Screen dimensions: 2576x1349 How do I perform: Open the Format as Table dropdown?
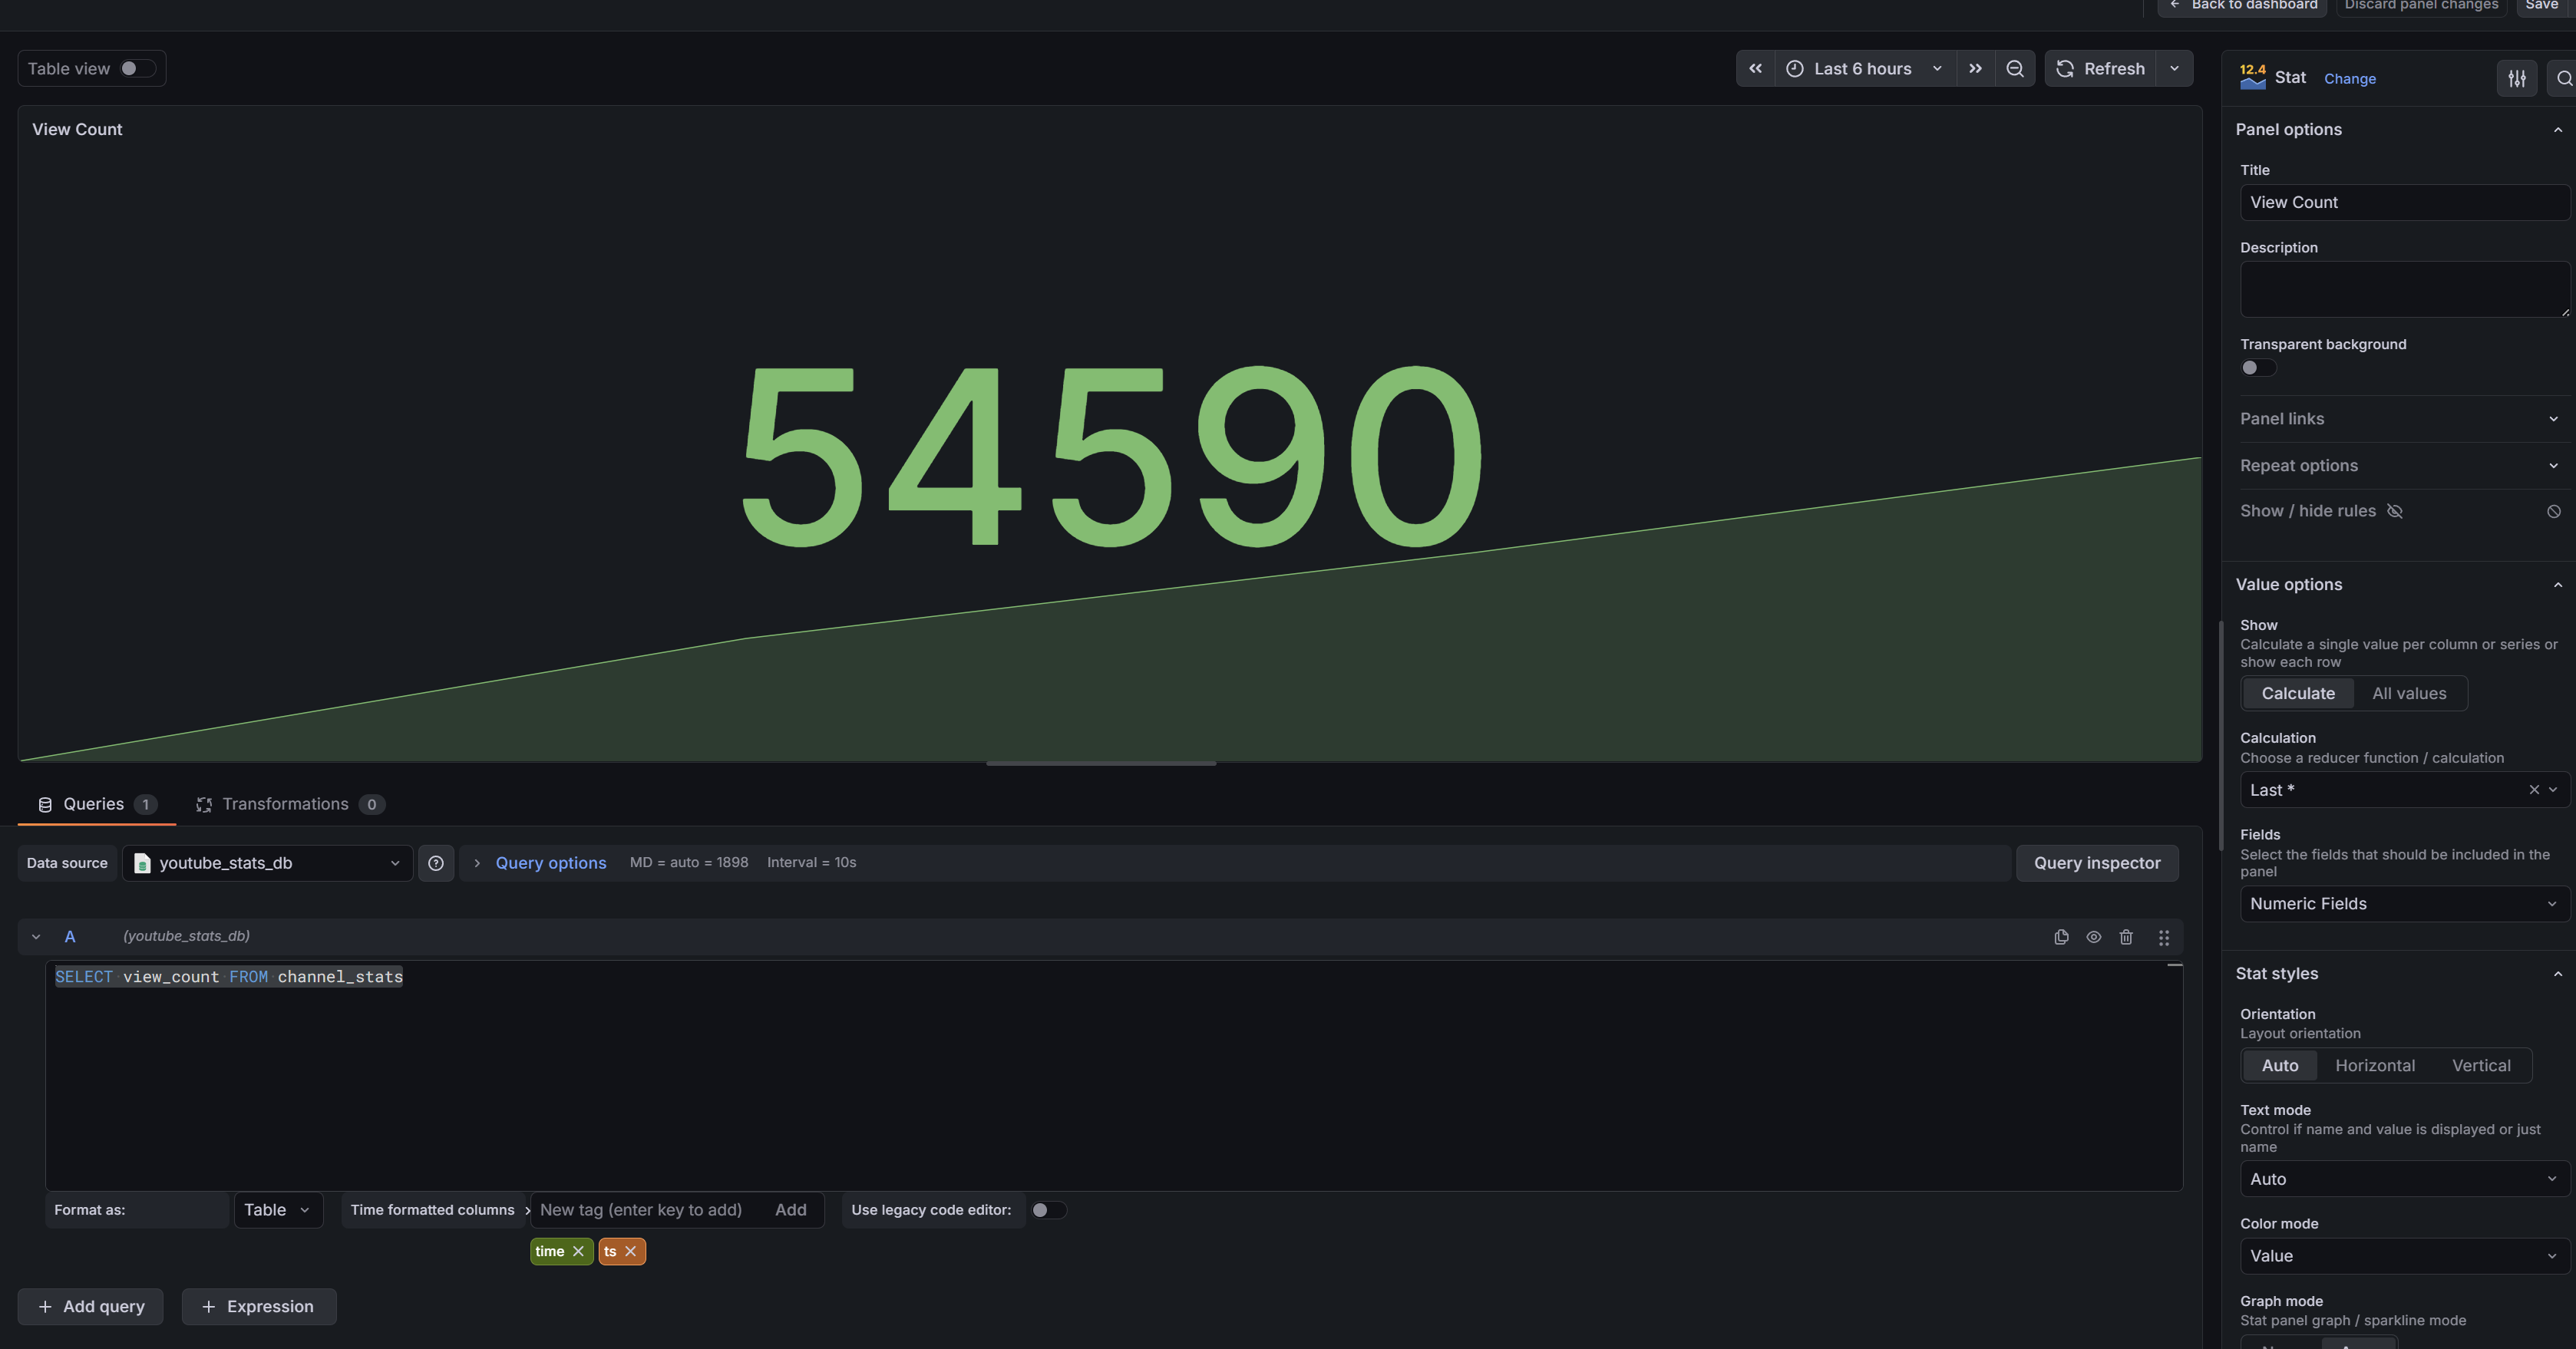[278, 1210]
